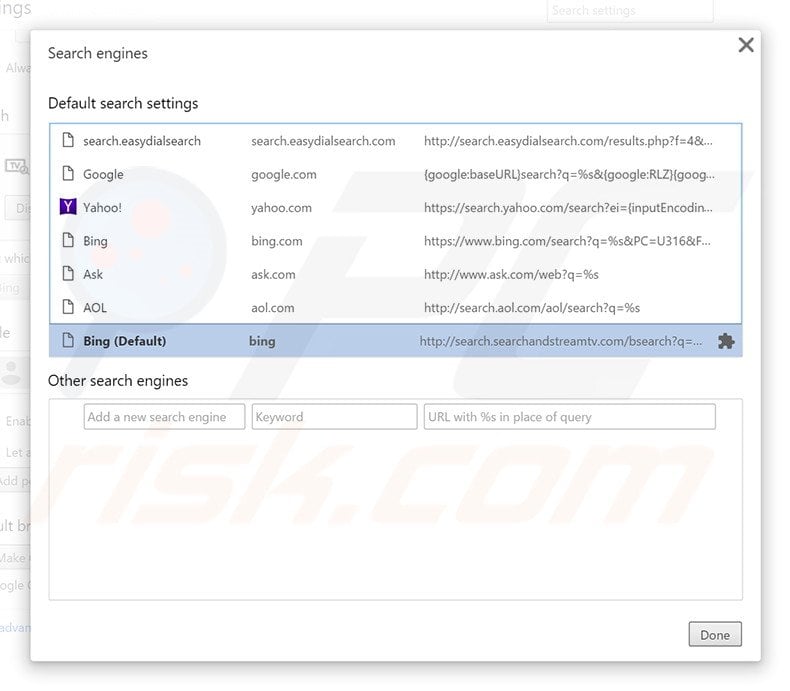Click the easydialsearch results.php URL
Viewport: 790px width, 691px height.
click(568, 141)
